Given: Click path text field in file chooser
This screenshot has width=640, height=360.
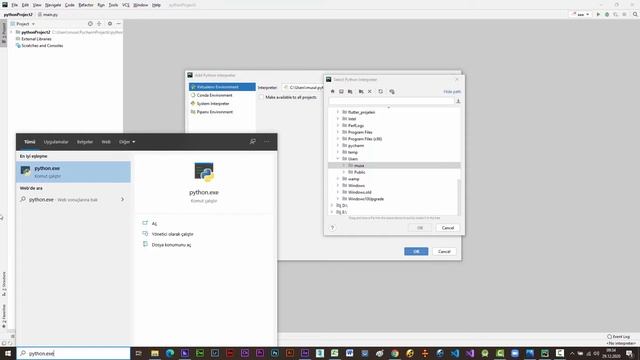Looking at the screenshot, I should pos(391,101).
